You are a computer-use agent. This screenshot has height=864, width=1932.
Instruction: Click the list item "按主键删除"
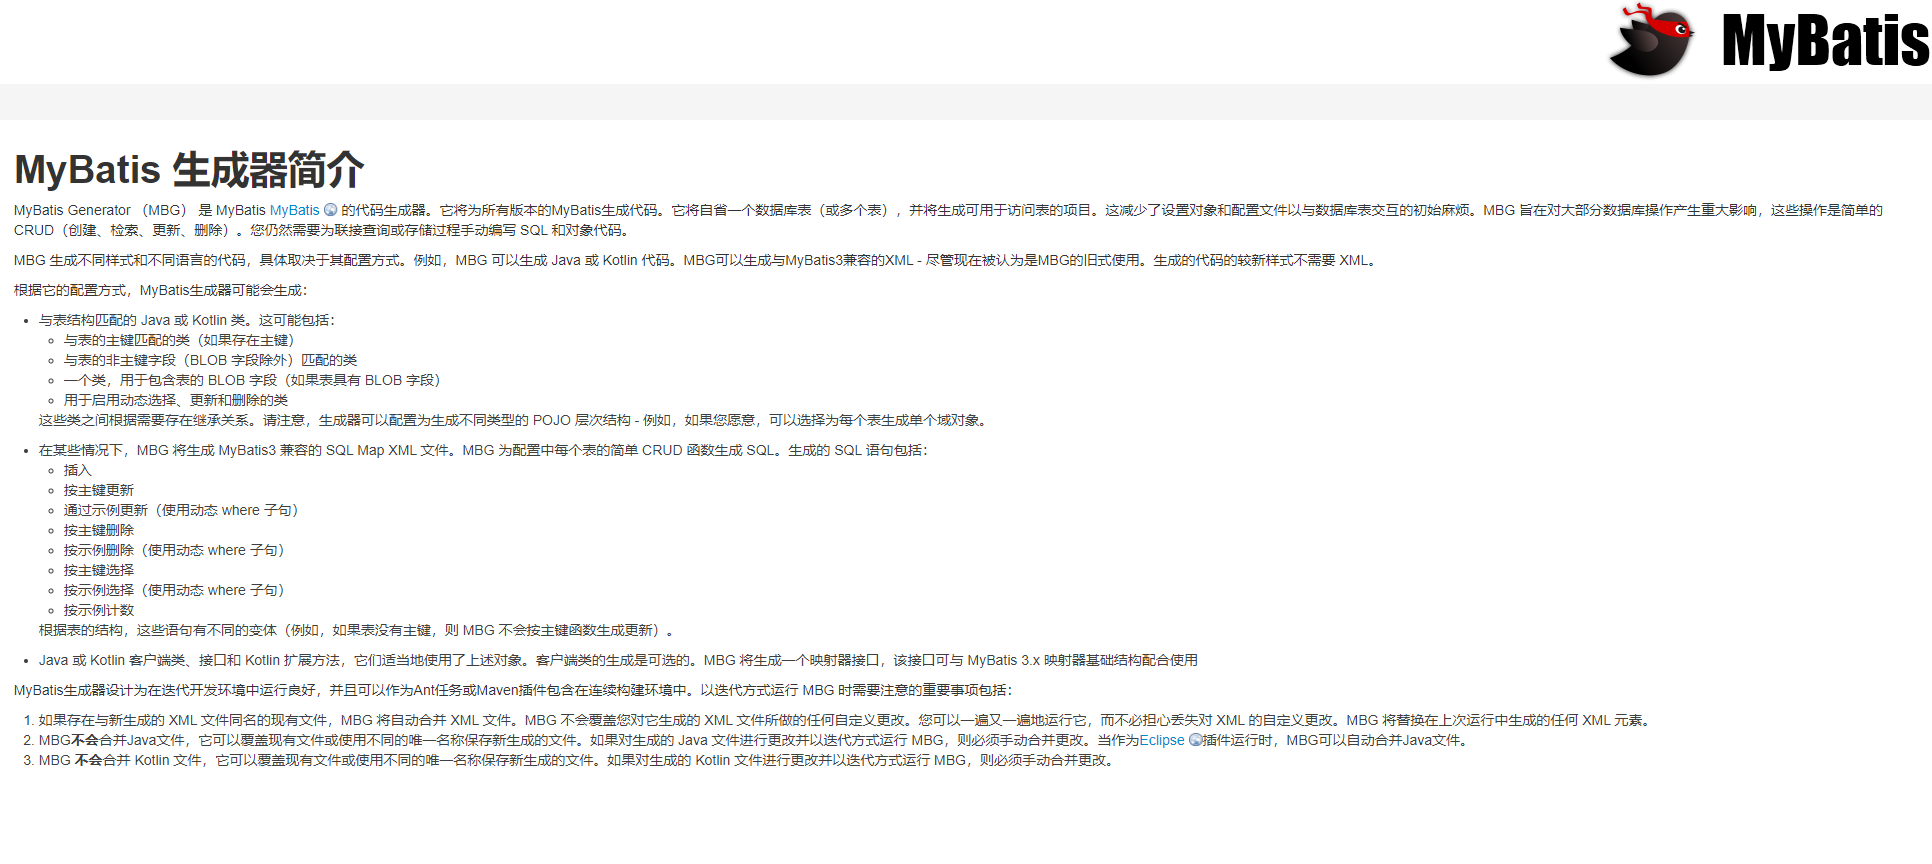99,530
